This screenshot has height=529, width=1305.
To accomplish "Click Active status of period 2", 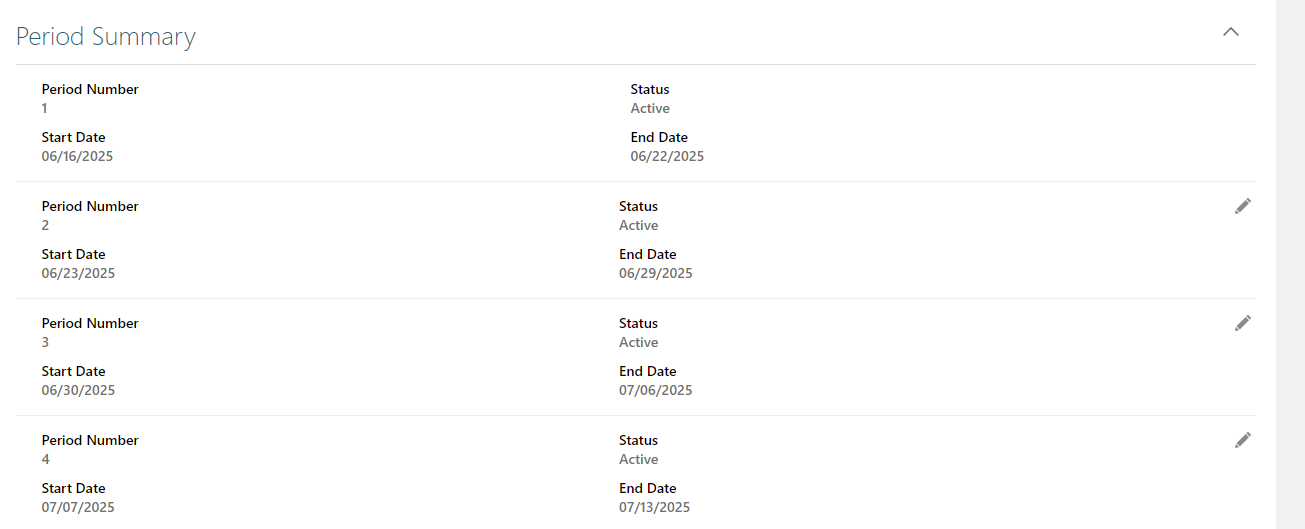I will [x=638, y=225].
